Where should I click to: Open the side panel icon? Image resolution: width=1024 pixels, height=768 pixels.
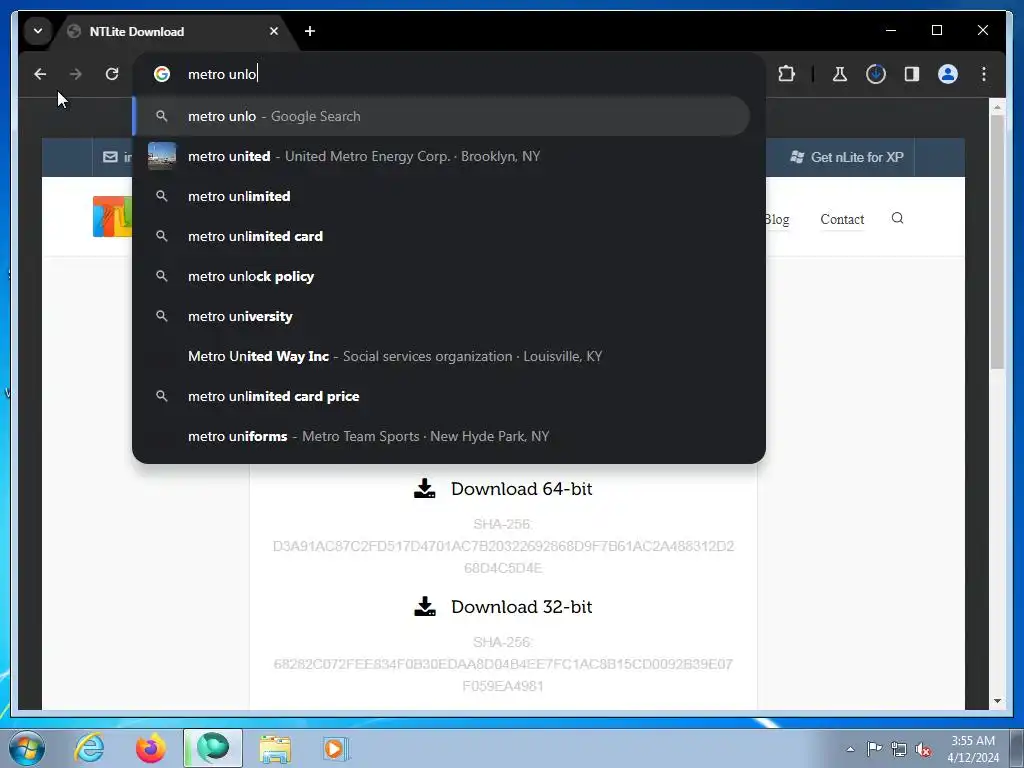click(912, 74)
